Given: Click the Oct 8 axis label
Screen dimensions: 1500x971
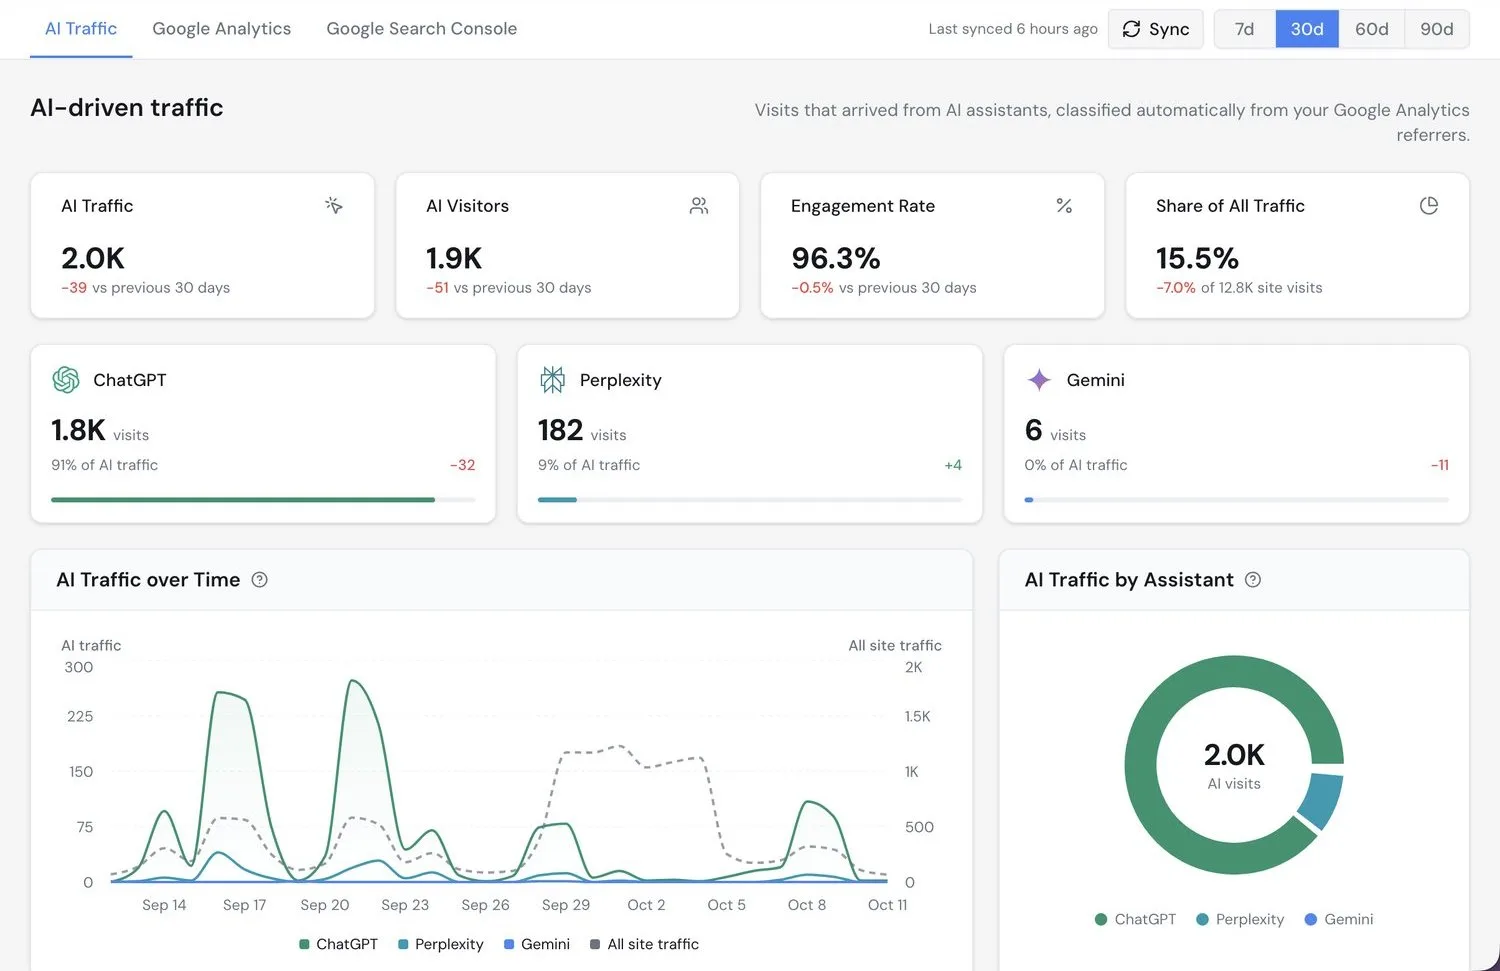Looking at the screenshot, I should click(x=807, y=905).
